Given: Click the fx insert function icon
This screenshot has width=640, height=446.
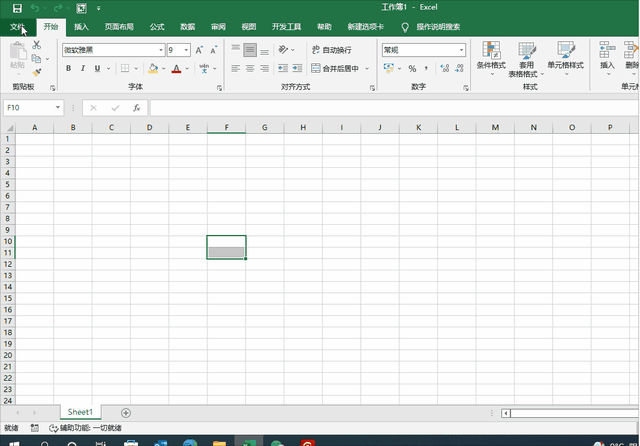Looking at the screenshot, I should [136, 108].
